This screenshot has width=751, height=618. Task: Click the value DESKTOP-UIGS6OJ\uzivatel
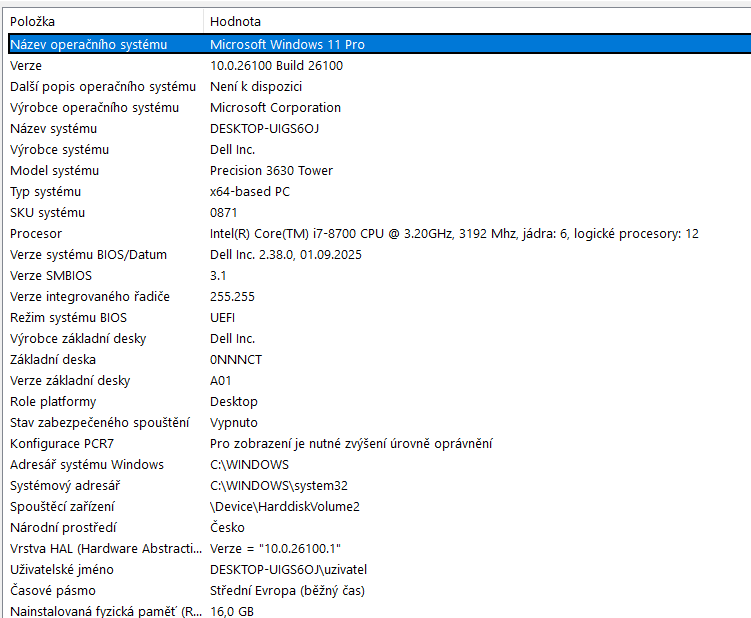pyautogui.click(x=288, y=570)
